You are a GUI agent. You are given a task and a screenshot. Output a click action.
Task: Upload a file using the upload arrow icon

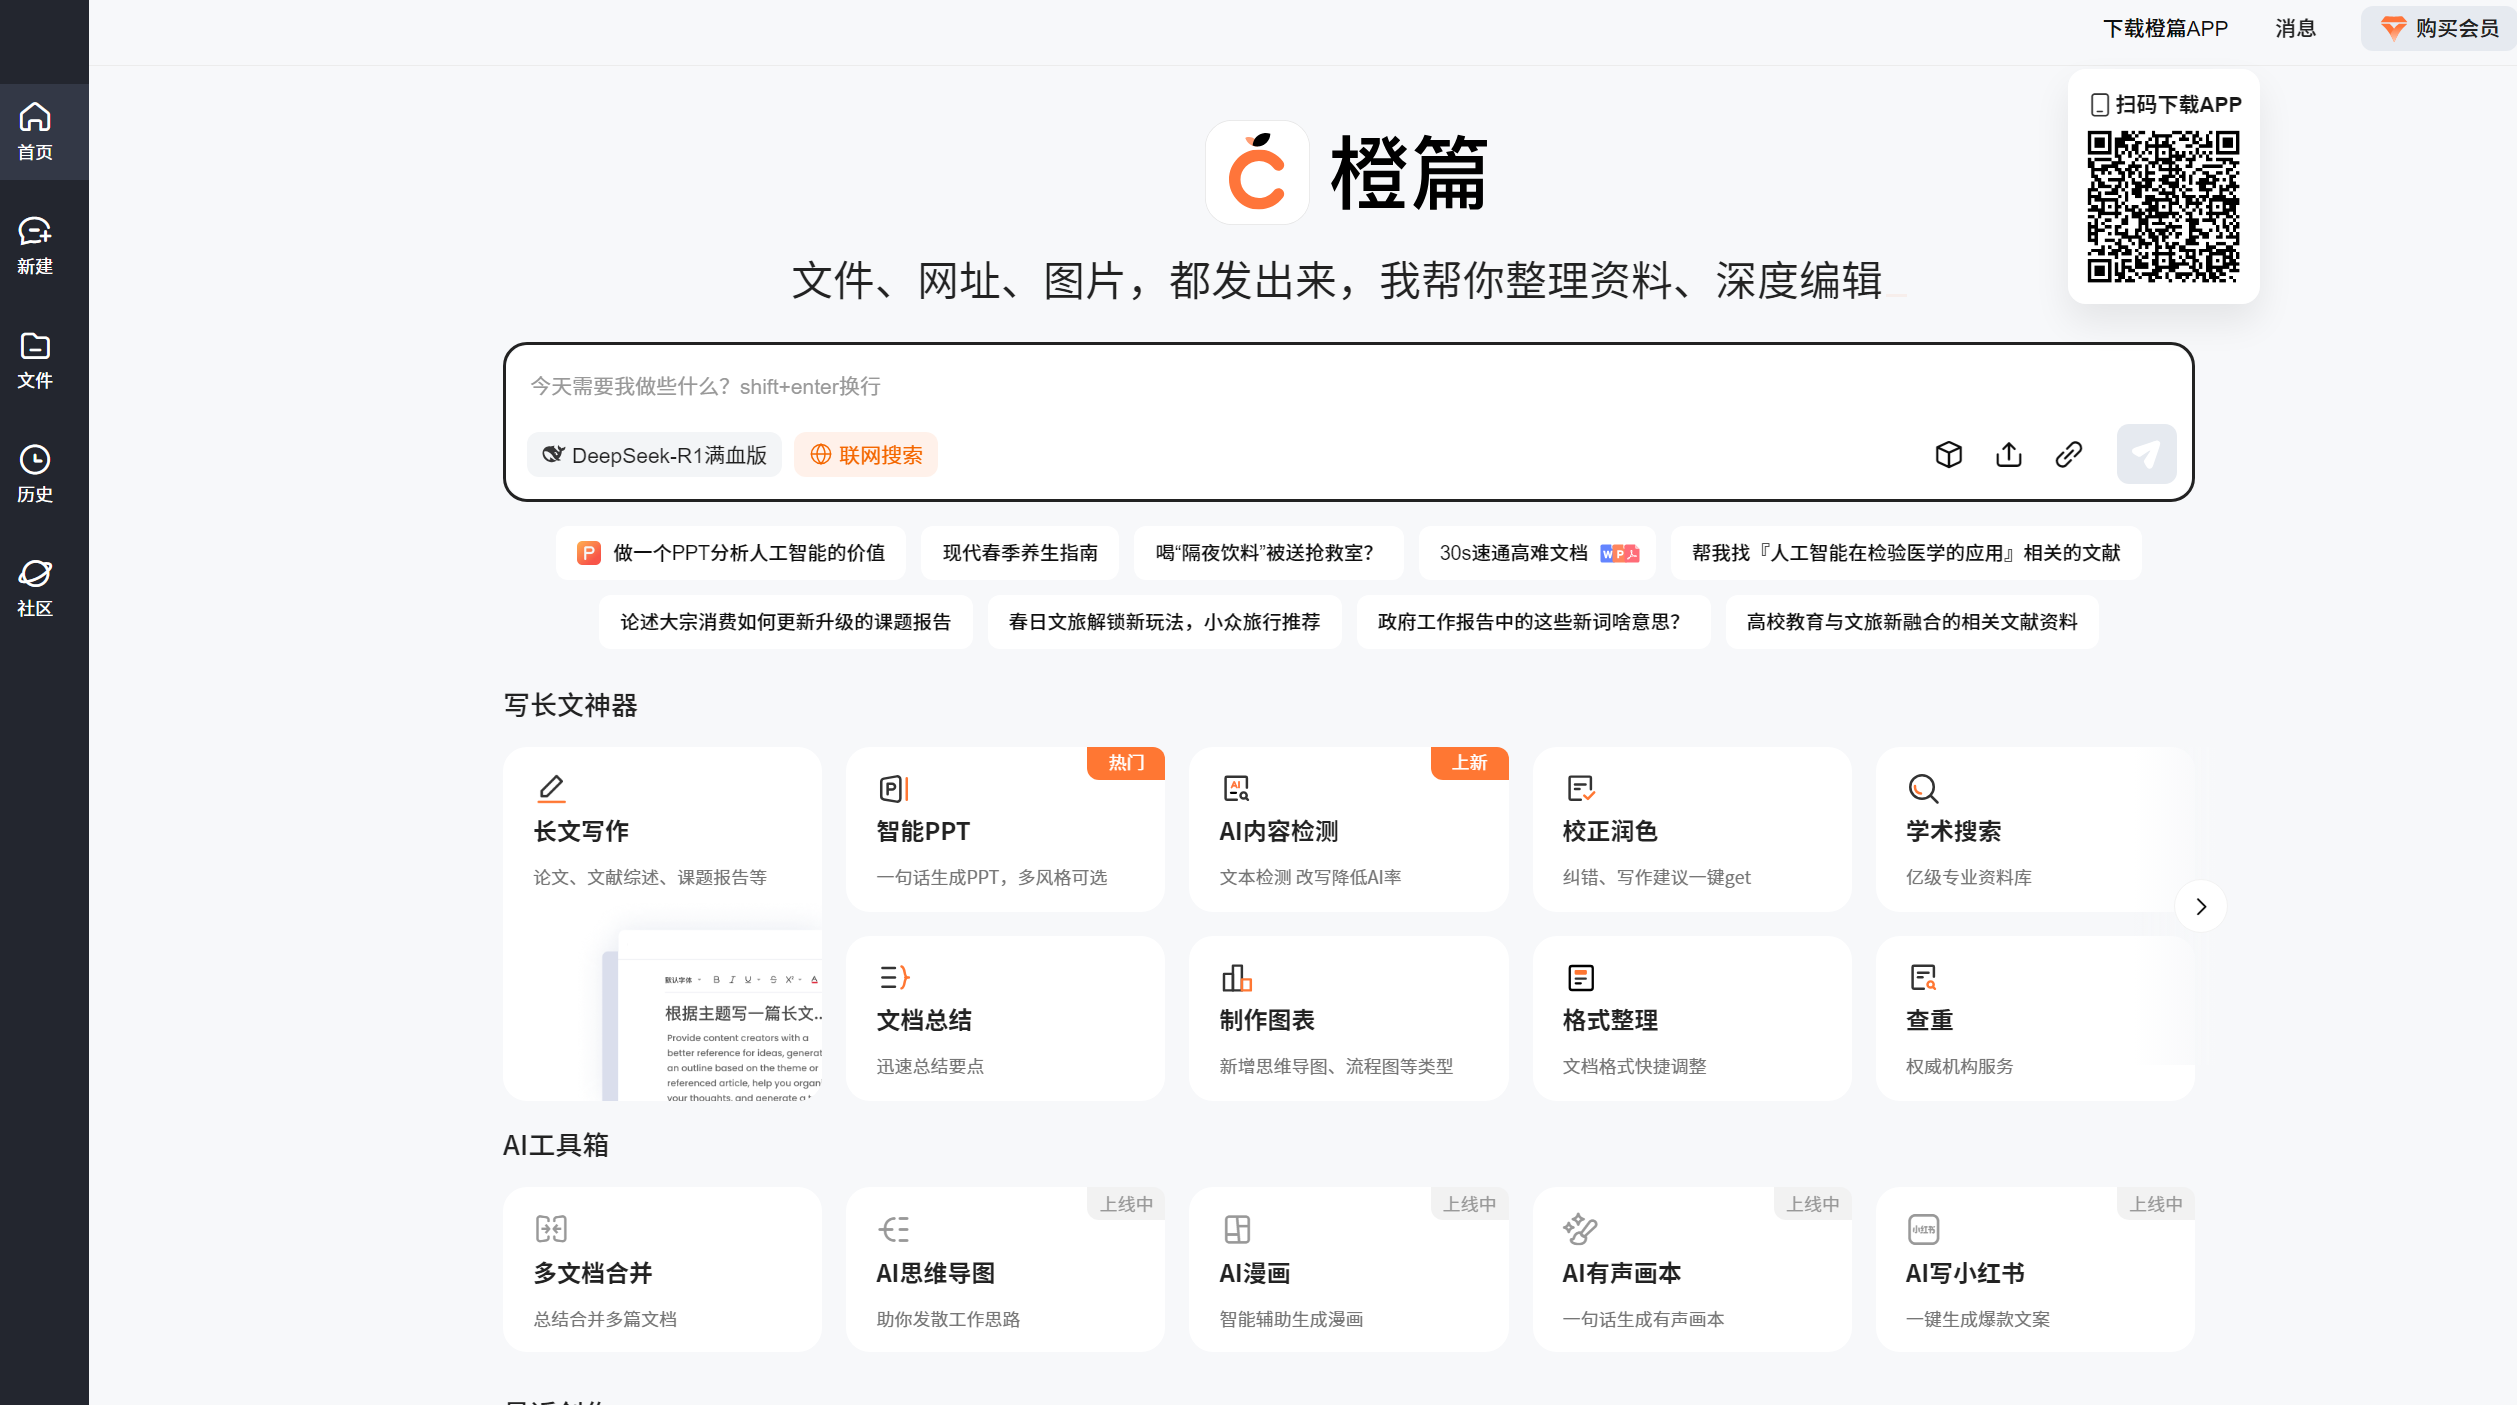pyautogui.click(x=2008, y=454)
